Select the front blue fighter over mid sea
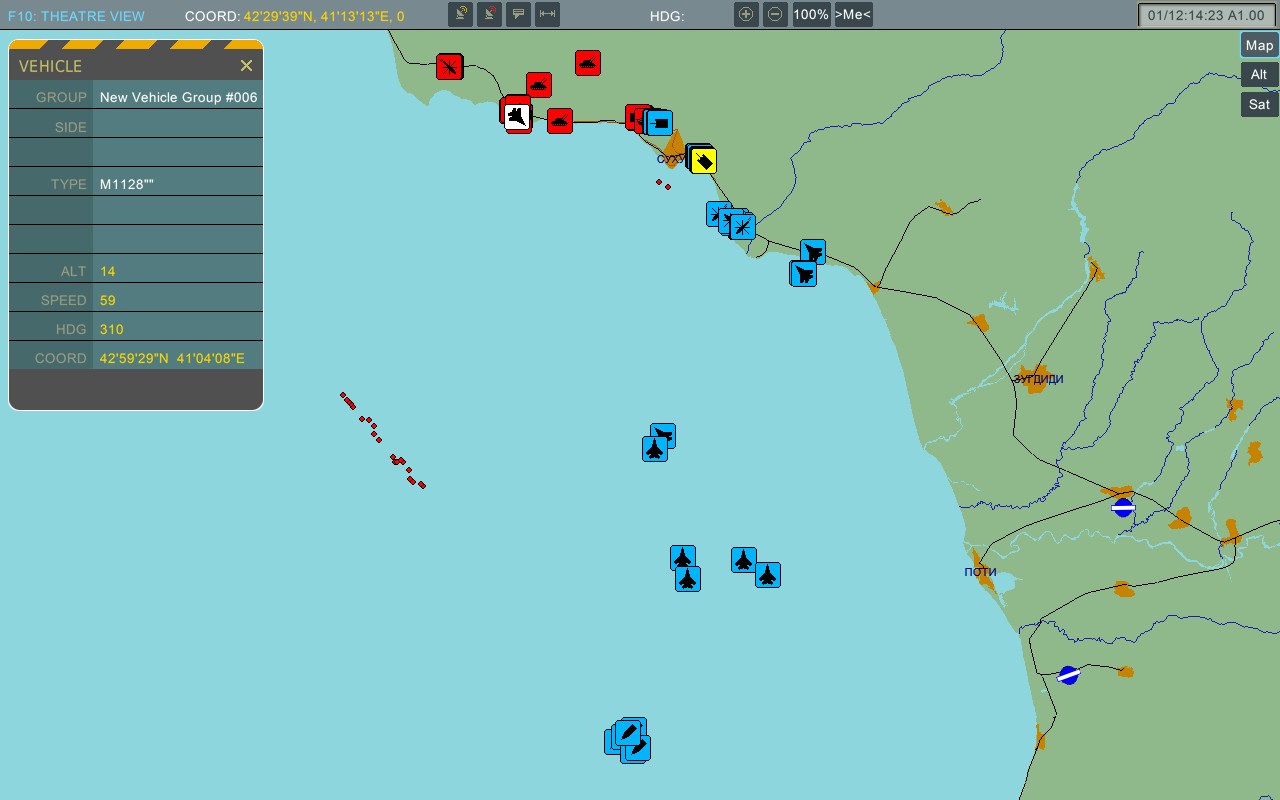The width and height of the screenshot is (1280, 800). [655, 448]
